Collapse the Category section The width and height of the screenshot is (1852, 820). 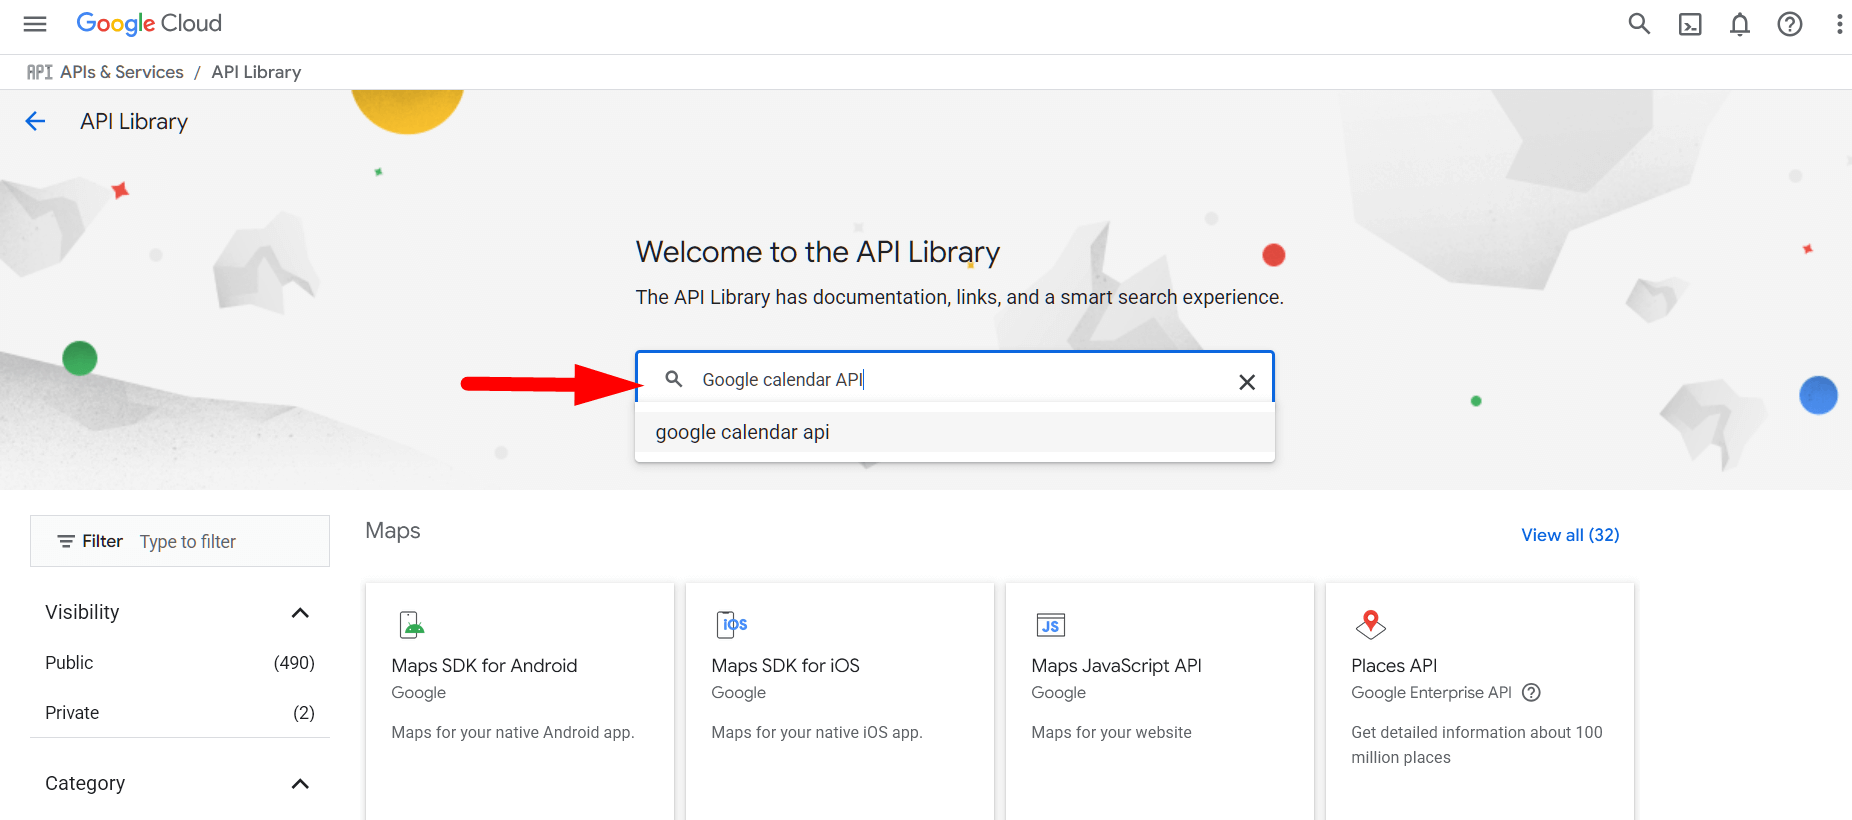pos(300,783)
